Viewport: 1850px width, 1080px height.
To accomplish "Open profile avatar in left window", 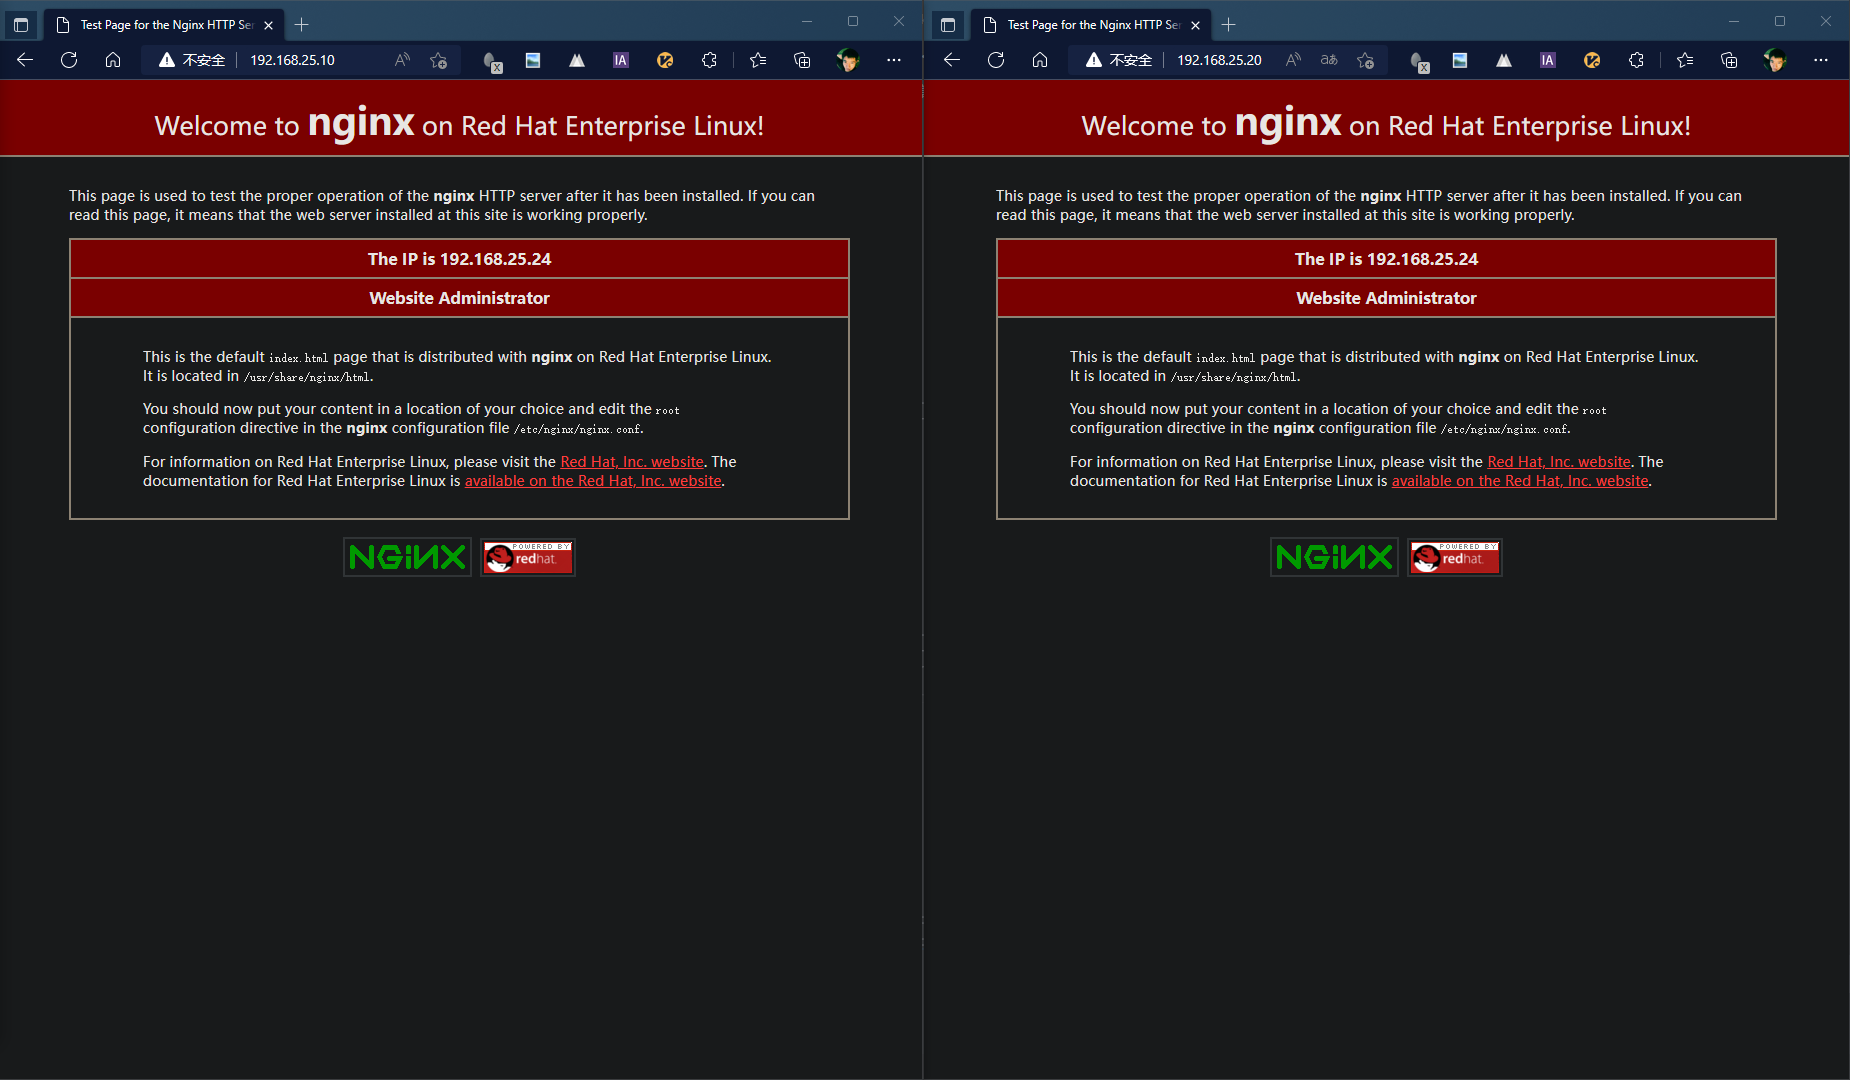I will (848, 60).
